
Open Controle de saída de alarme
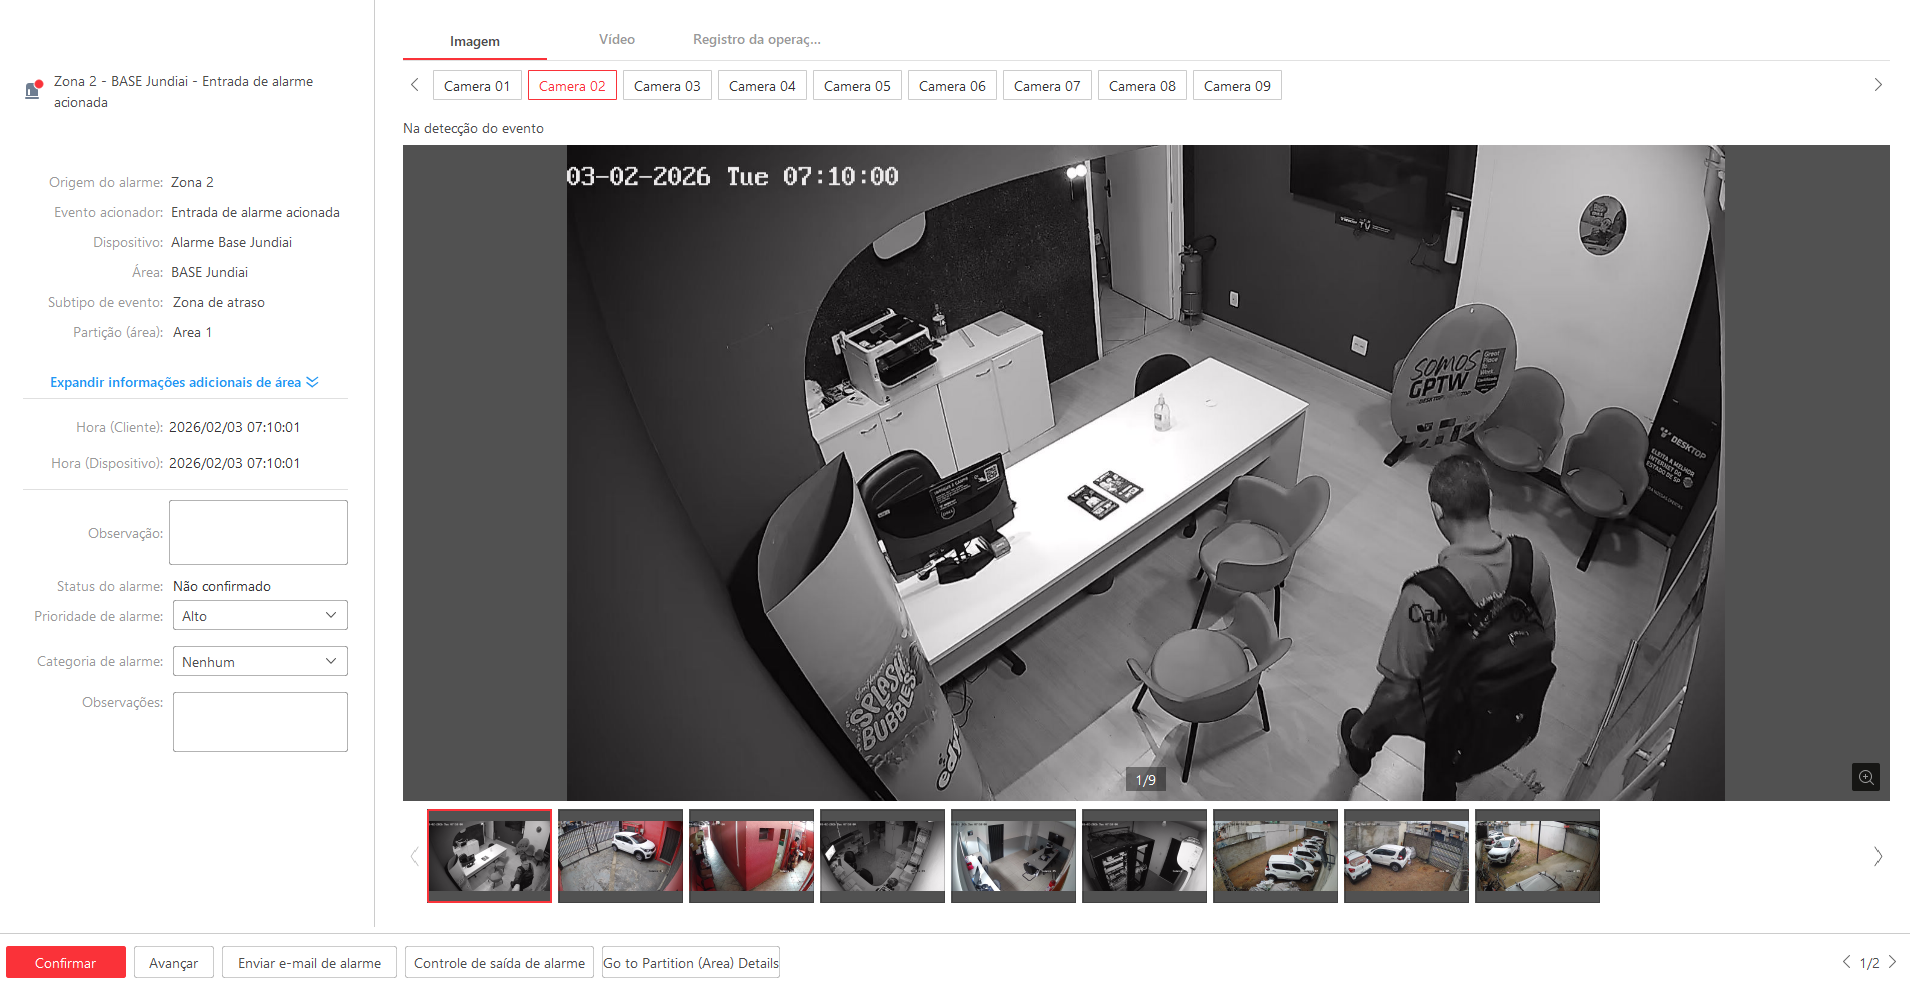[499, 963]
